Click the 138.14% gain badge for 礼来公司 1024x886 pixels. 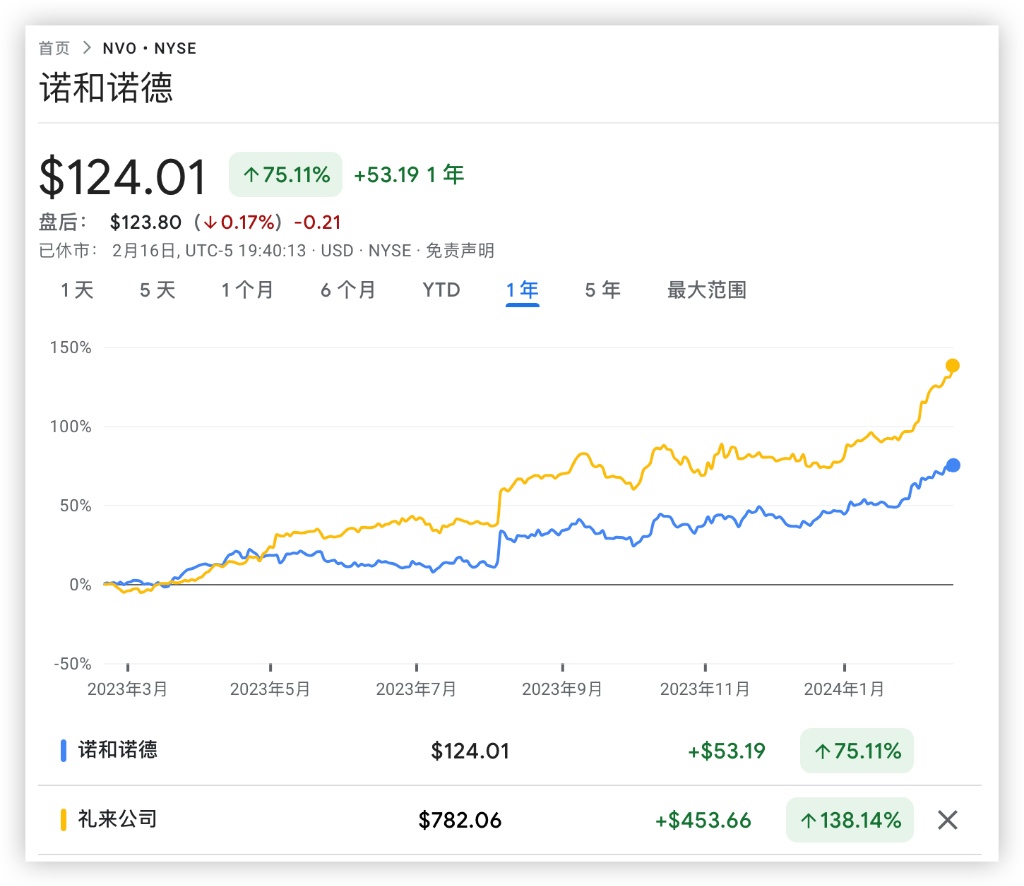coord(849,820)
